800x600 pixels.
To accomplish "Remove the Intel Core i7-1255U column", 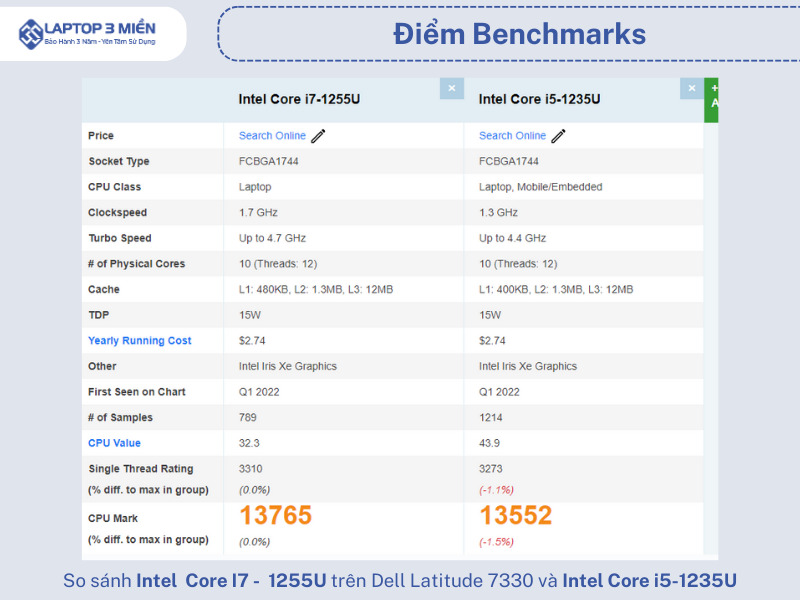I will coord(451,89).
